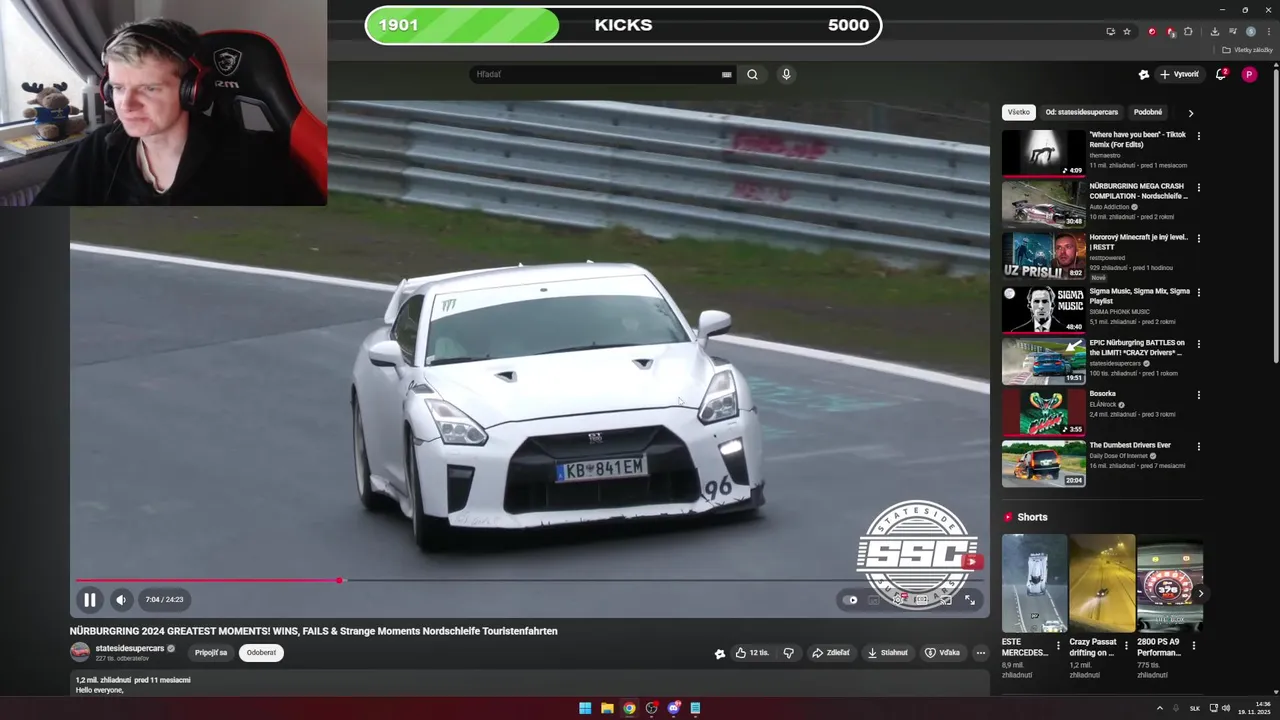The image size is (1280, 720).
Task: Open the 'ESTE MERCEDES' short thumbnail
Action: (1035, 583)
